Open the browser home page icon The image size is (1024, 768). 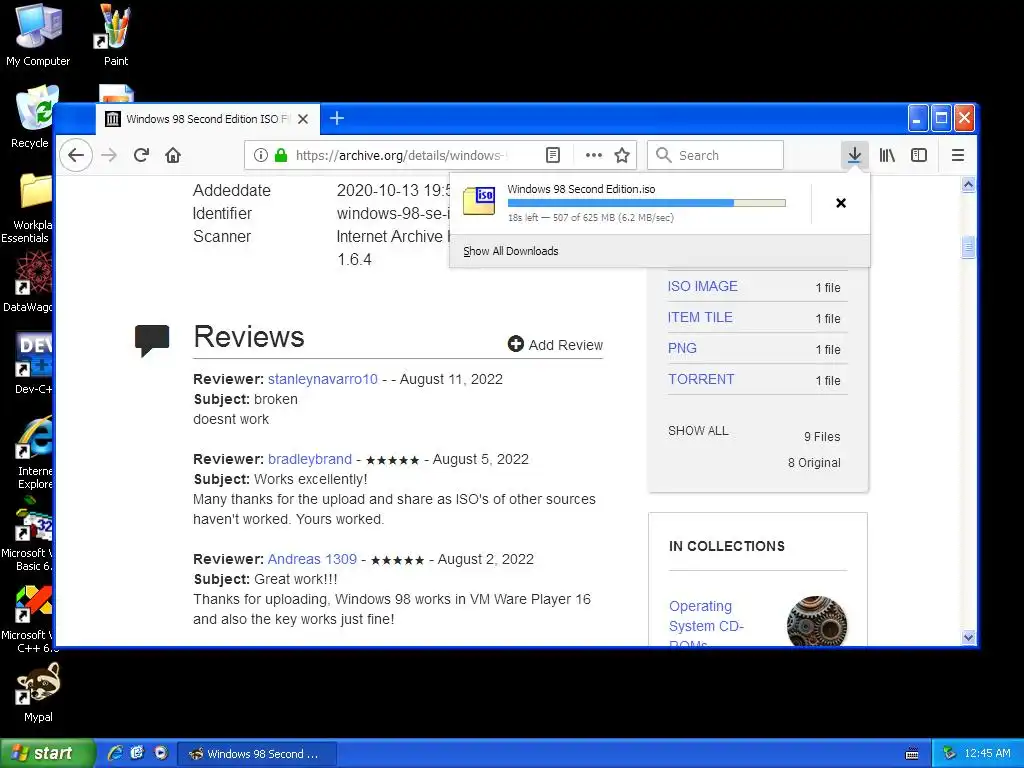(x=173, y=155)
